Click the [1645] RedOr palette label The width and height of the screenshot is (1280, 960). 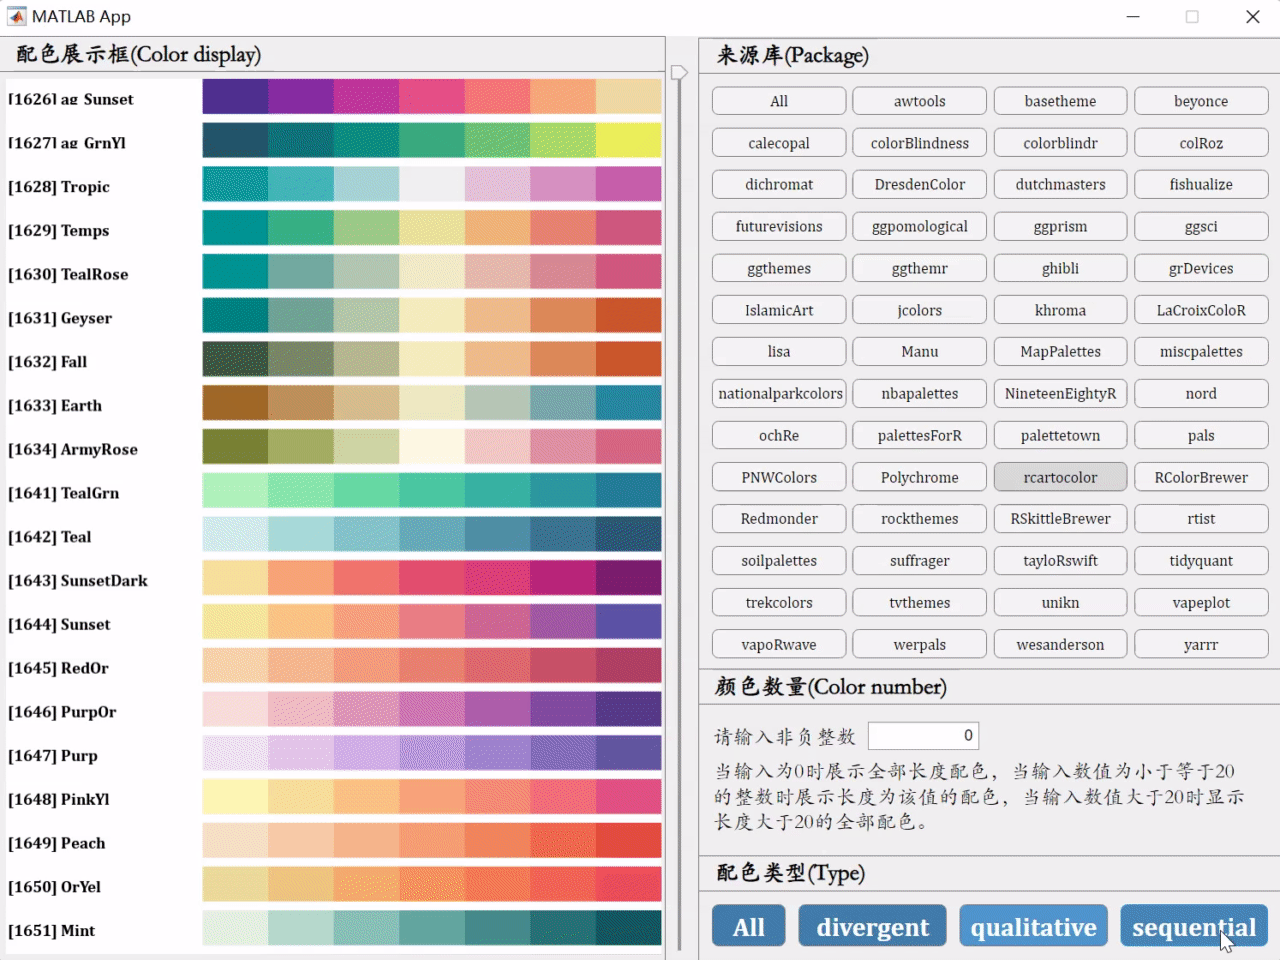click(59, 669)
